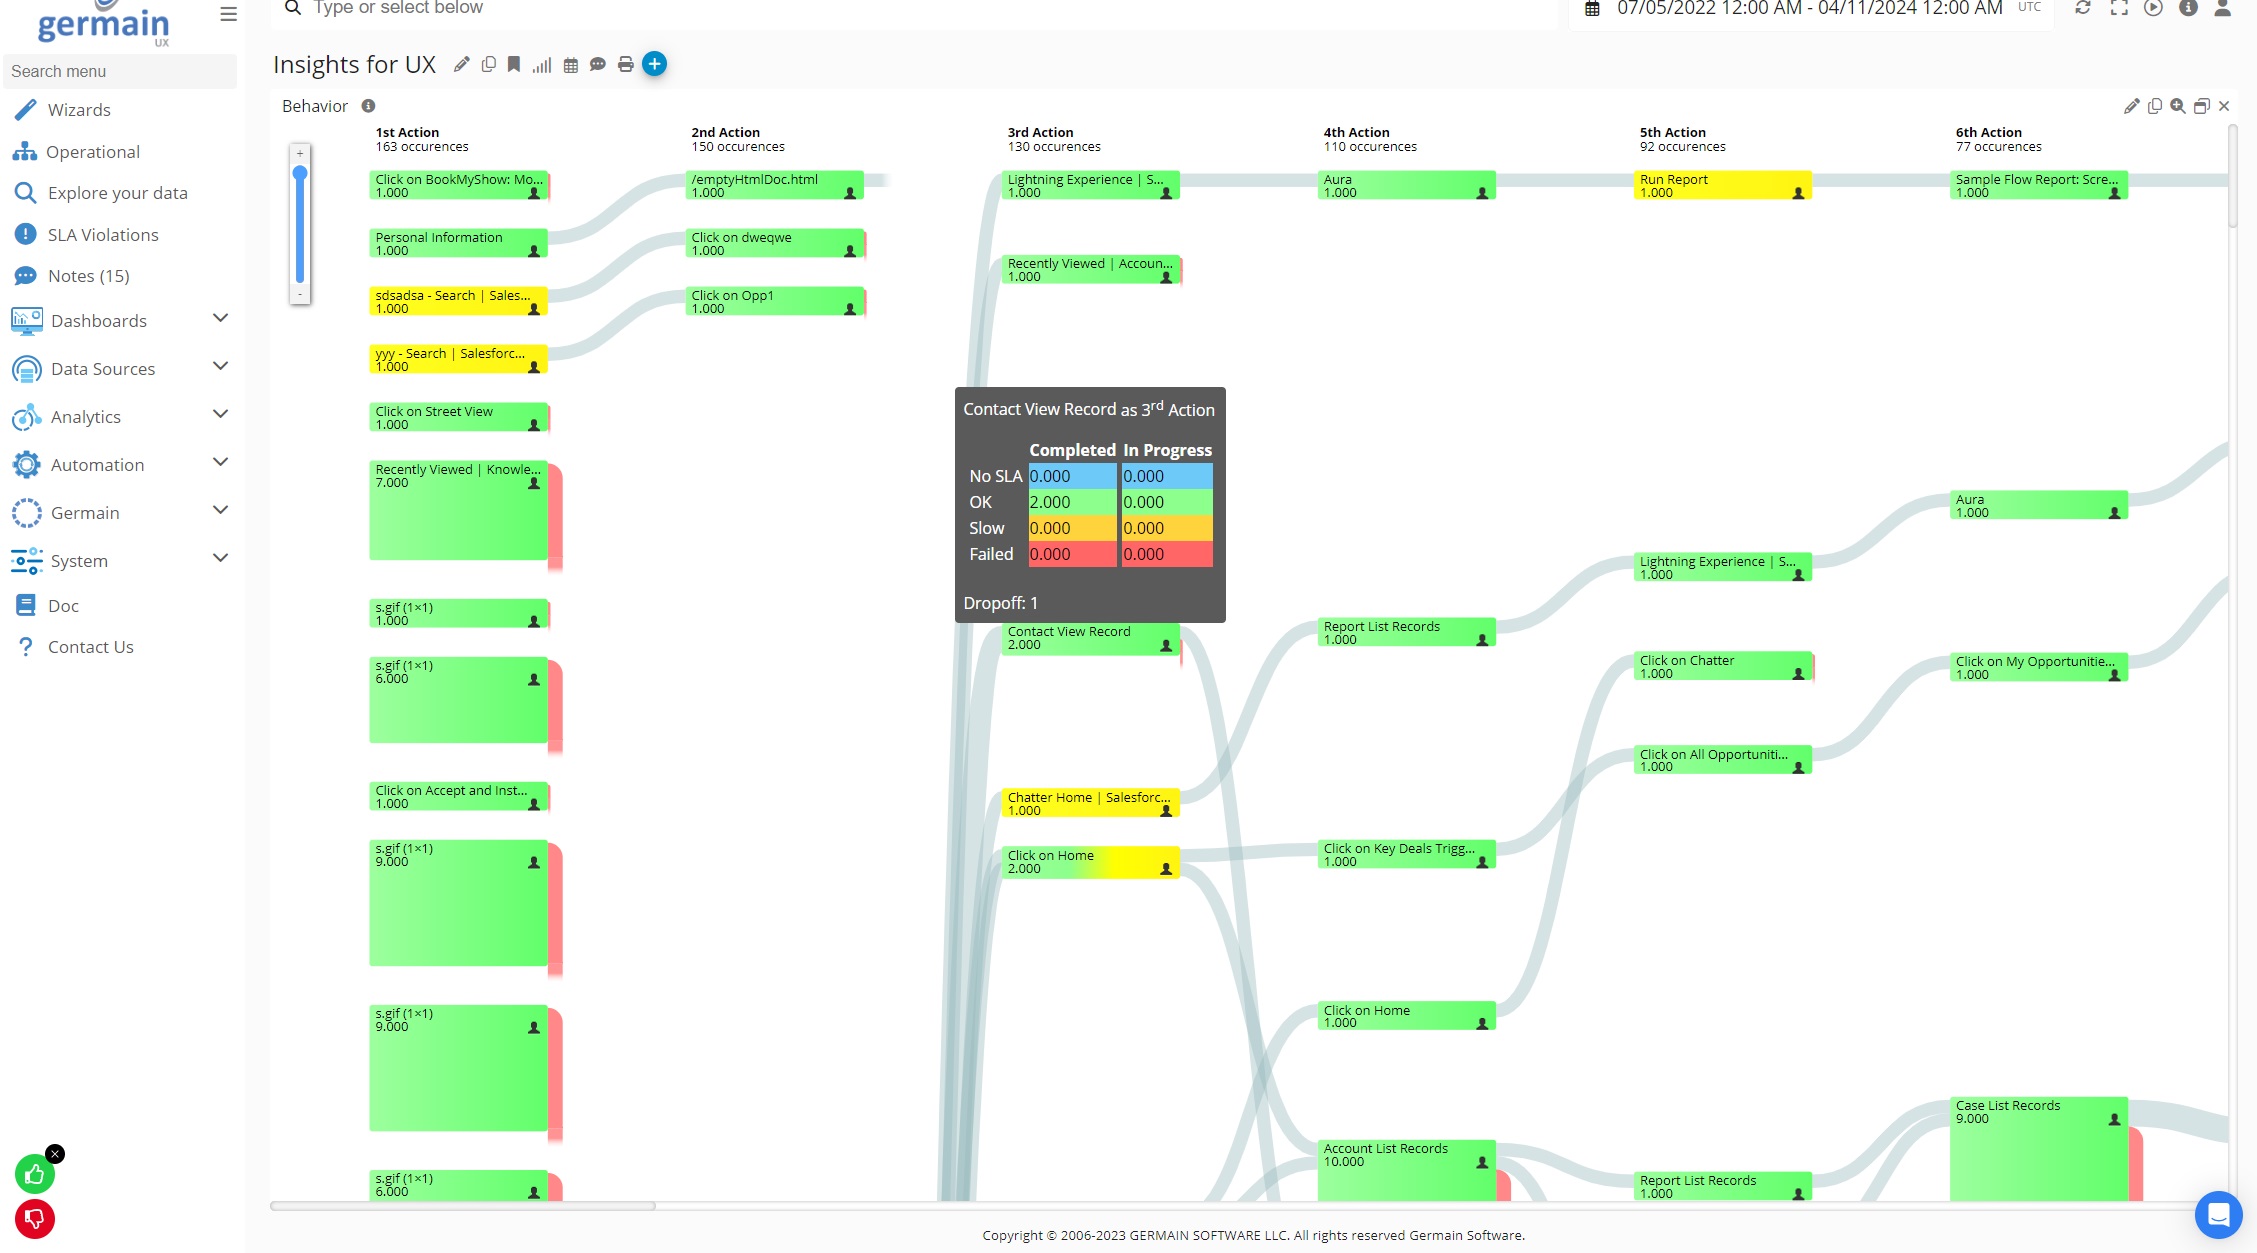Open the zoom magnifier on the Behavior panel

click(x=2178, y=106)
